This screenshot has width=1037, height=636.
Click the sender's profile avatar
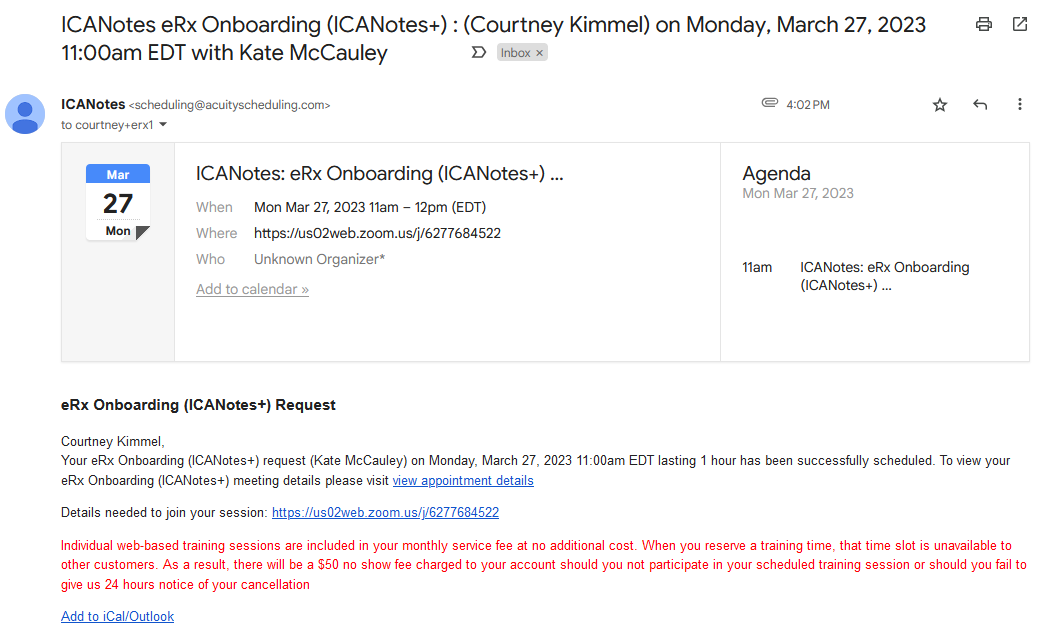(25, 114)
